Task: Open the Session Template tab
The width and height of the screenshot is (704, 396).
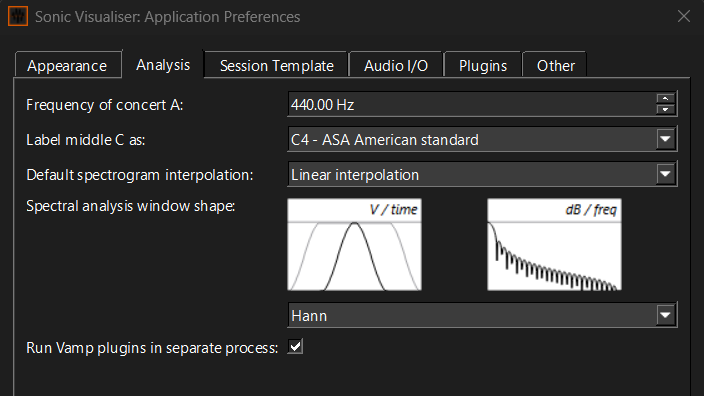Action: pos(276,66)
